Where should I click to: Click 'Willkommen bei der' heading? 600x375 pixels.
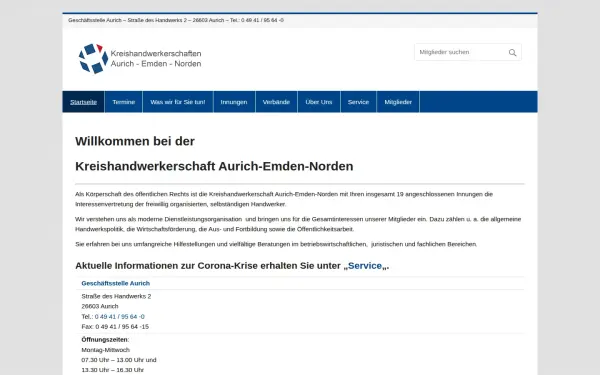(x=135, y=141)
